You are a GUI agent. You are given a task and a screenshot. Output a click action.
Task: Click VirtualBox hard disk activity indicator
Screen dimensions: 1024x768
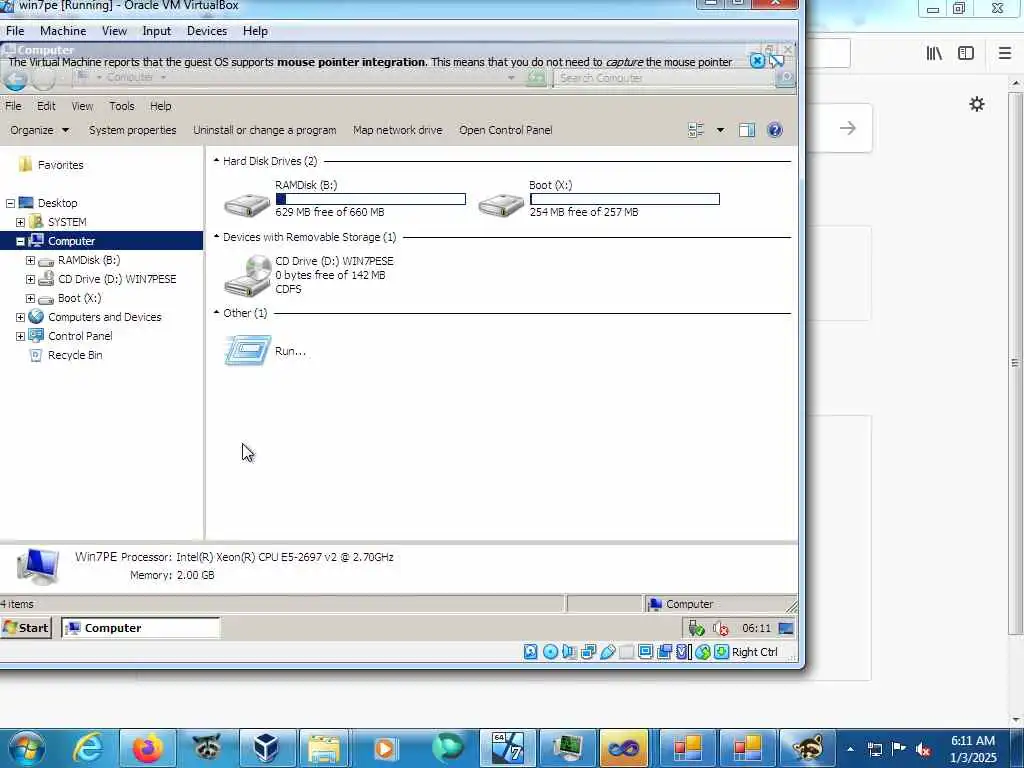point(530,652)
